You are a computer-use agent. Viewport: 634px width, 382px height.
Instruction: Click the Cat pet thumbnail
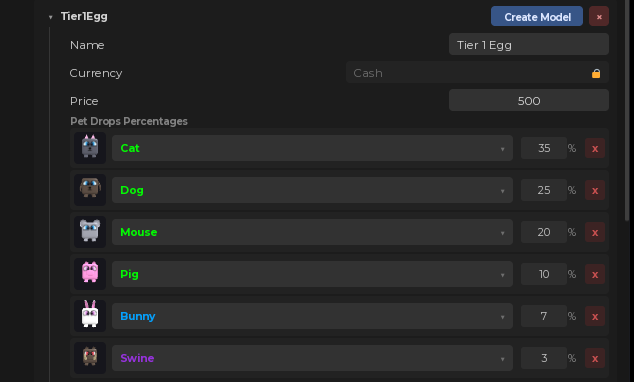pos(90,148)
